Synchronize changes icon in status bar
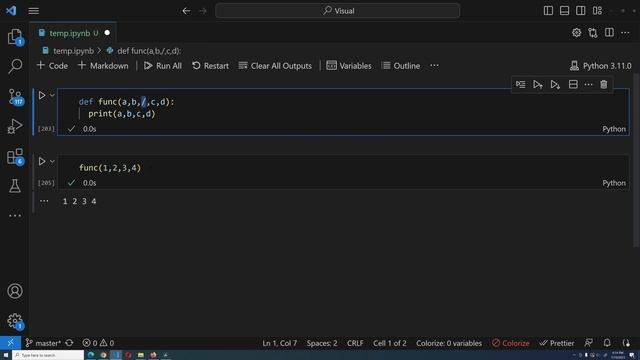 (x=69, y=343)
